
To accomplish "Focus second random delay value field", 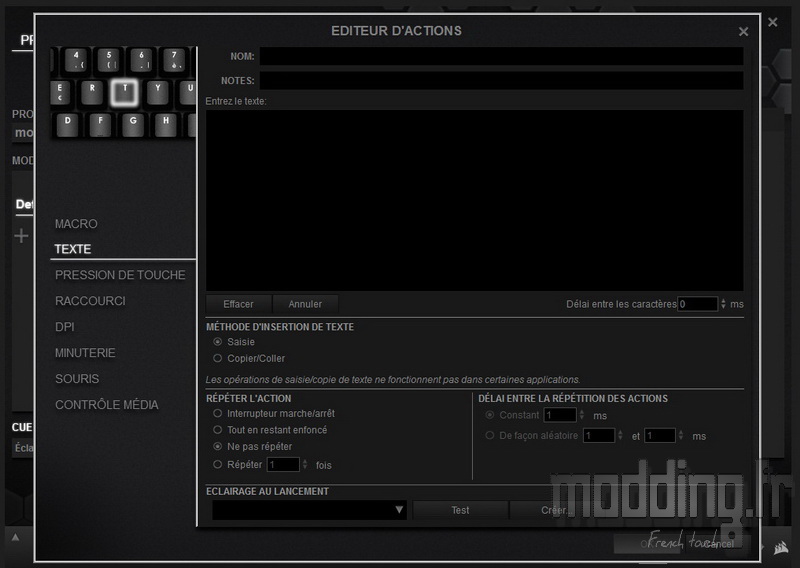I will click(x=660, y=435).
